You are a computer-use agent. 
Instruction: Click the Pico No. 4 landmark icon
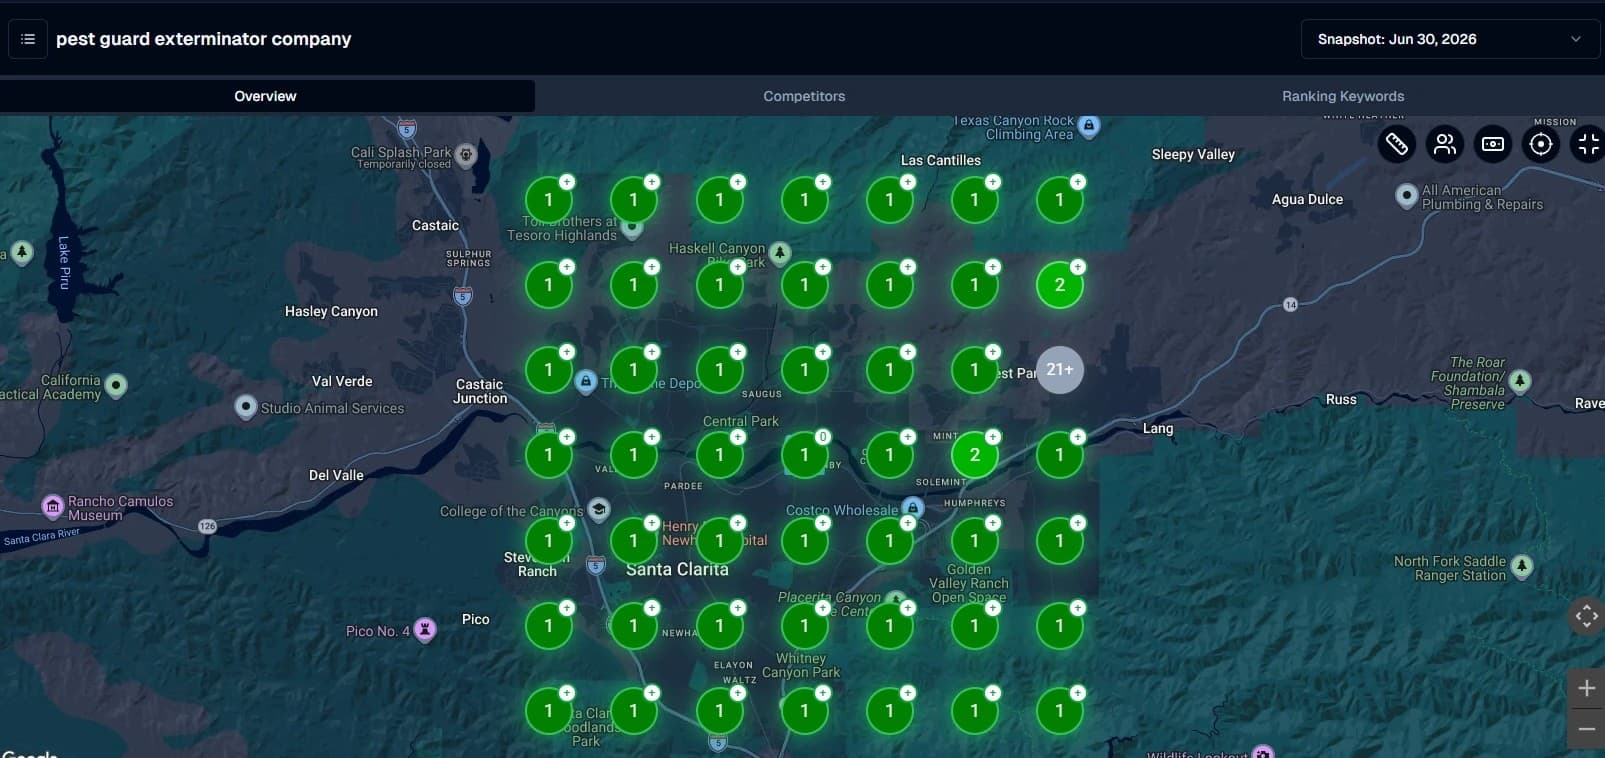click(x=425, y=630)
